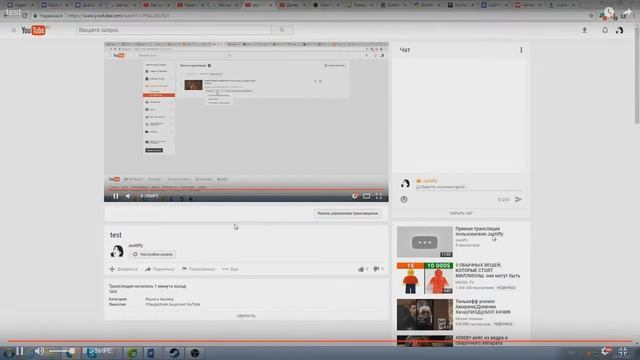Viewport: 640px width, 360px height.
Task: Open the Стандартная лицензия YouTube link
Action: click(173, 304)
